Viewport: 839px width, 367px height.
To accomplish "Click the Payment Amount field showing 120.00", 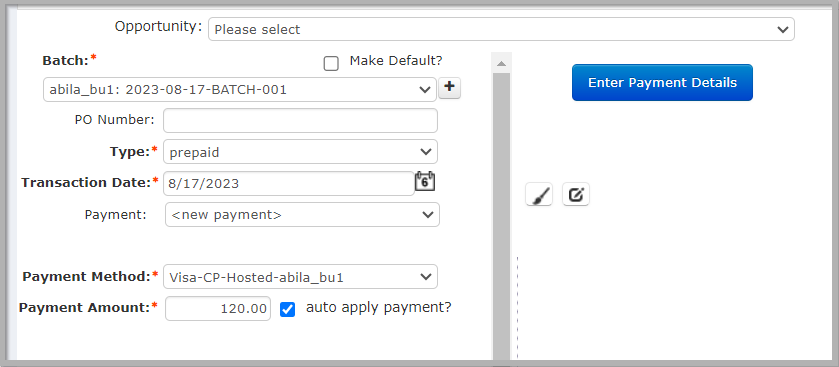I will coord(218,309).
